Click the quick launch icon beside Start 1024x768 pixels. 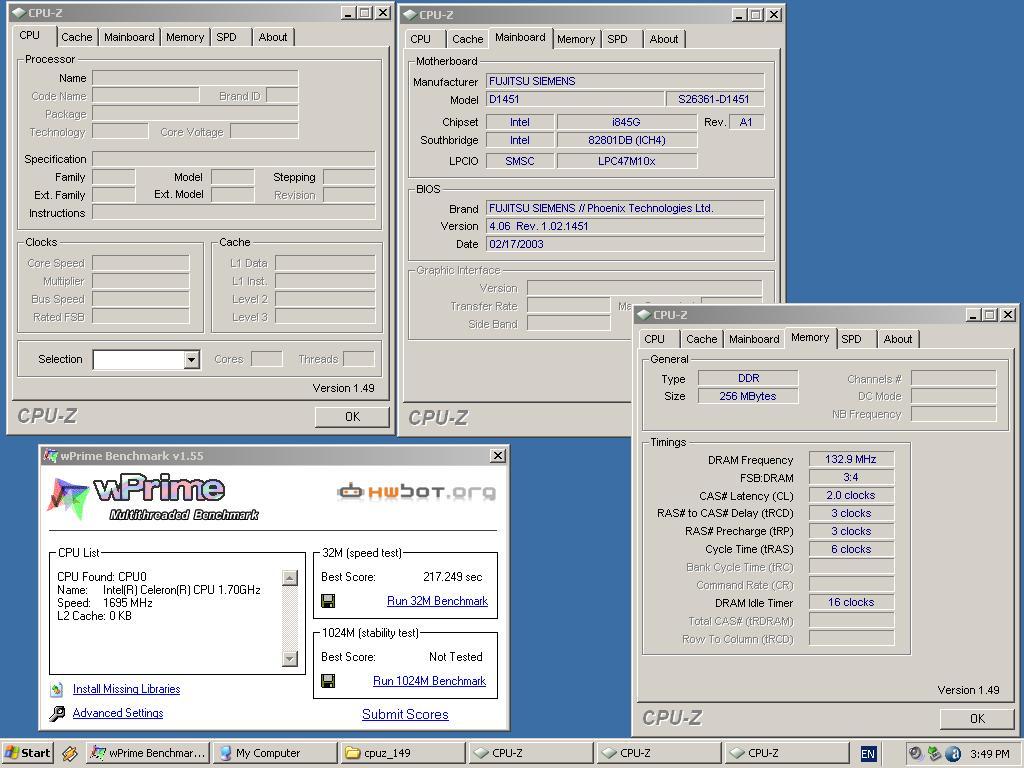70,754
